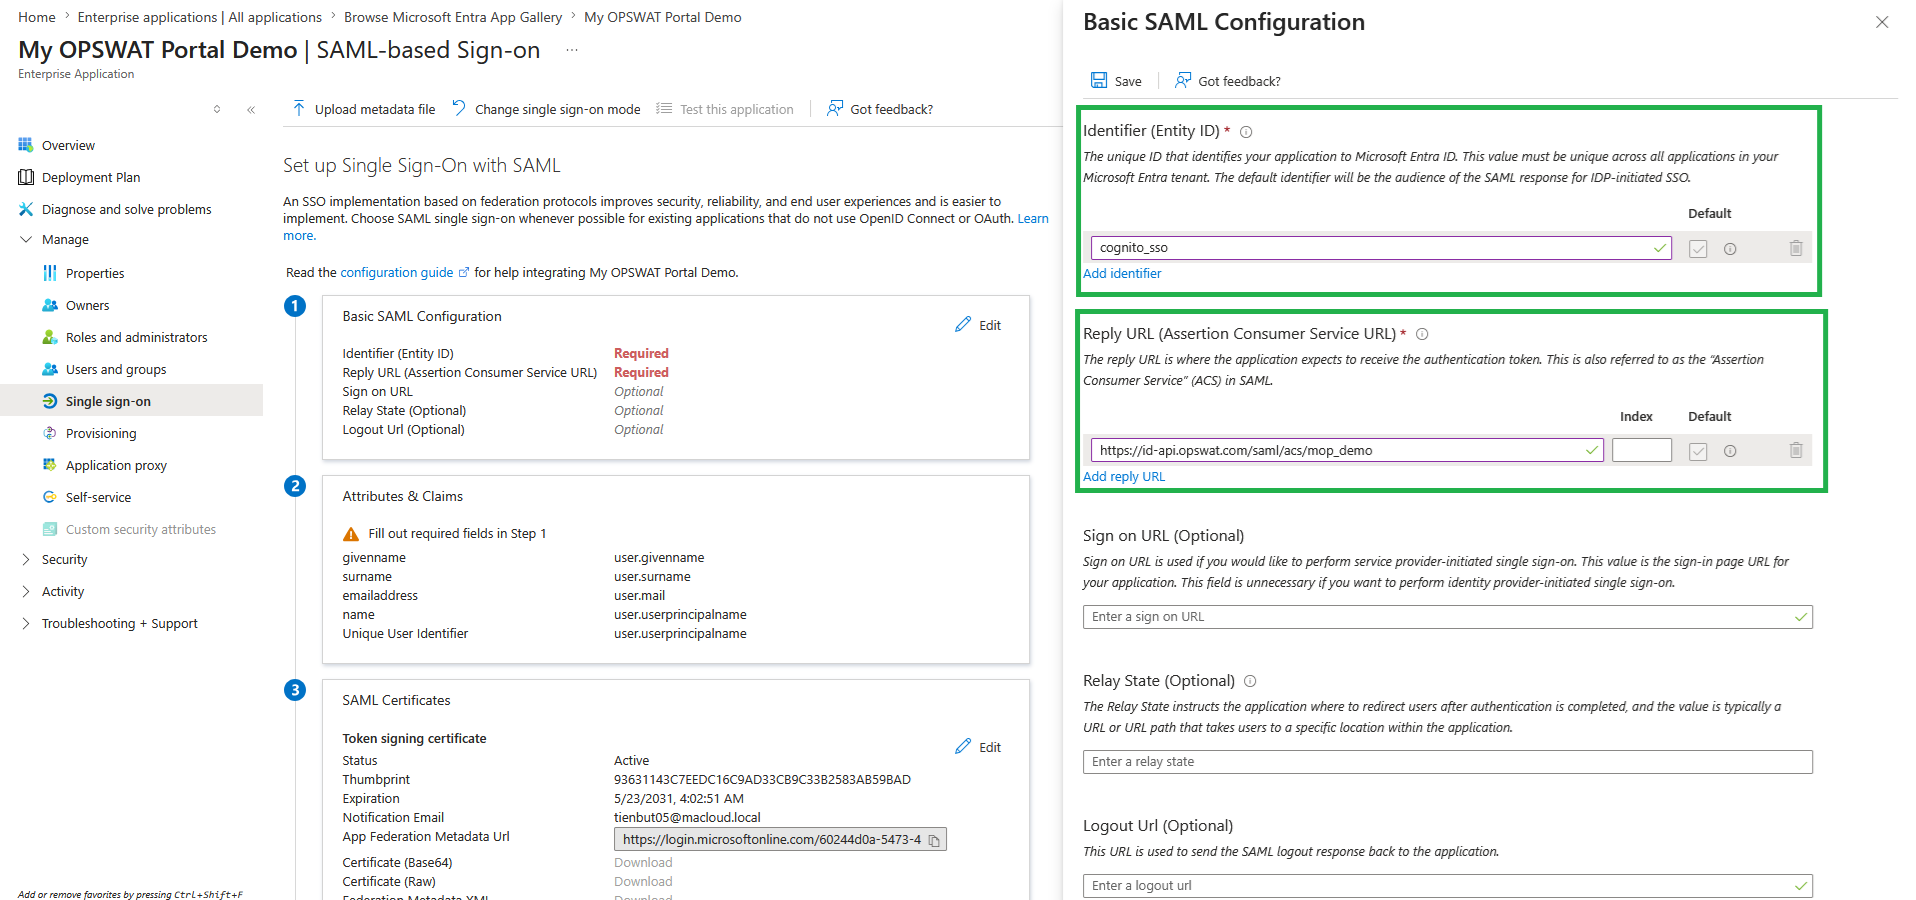Click info icon beside Reply URL heading

(1422, 335)
